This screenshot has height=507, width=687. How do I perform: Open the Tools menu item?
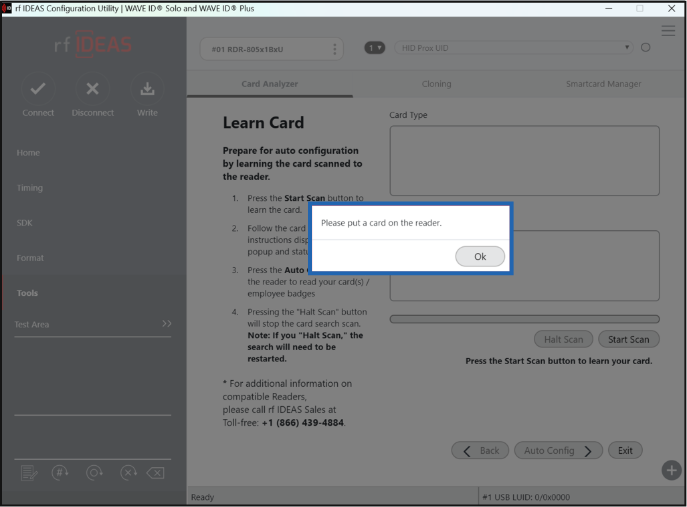click(x=27, y=293)
